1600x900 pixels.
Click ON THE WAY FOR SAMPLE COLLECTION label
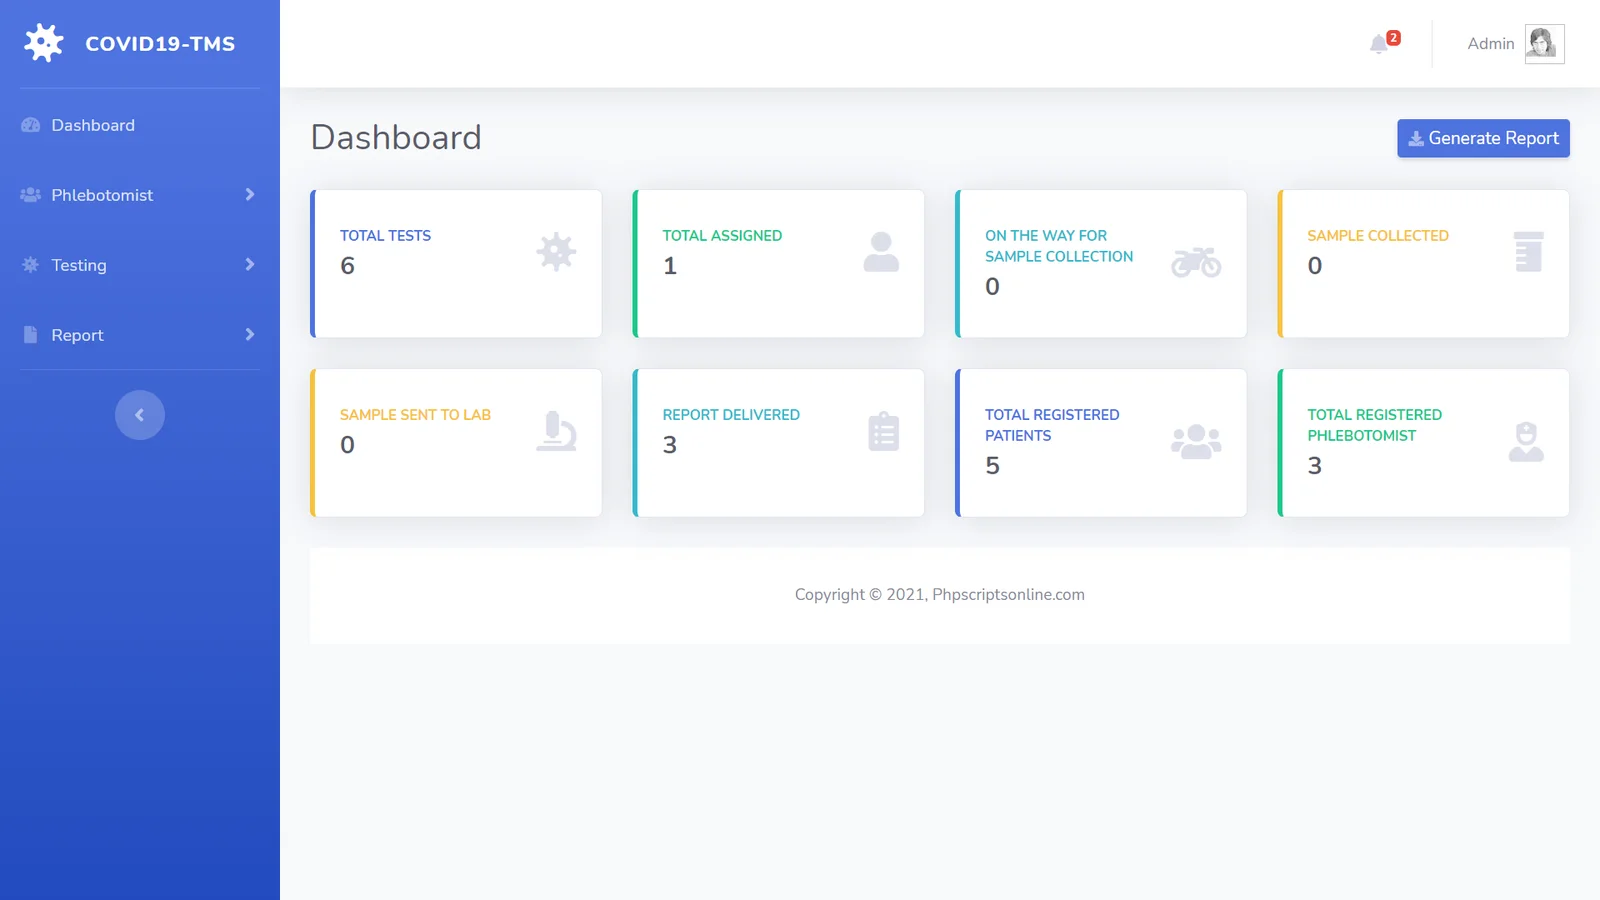coord(1059,246)
